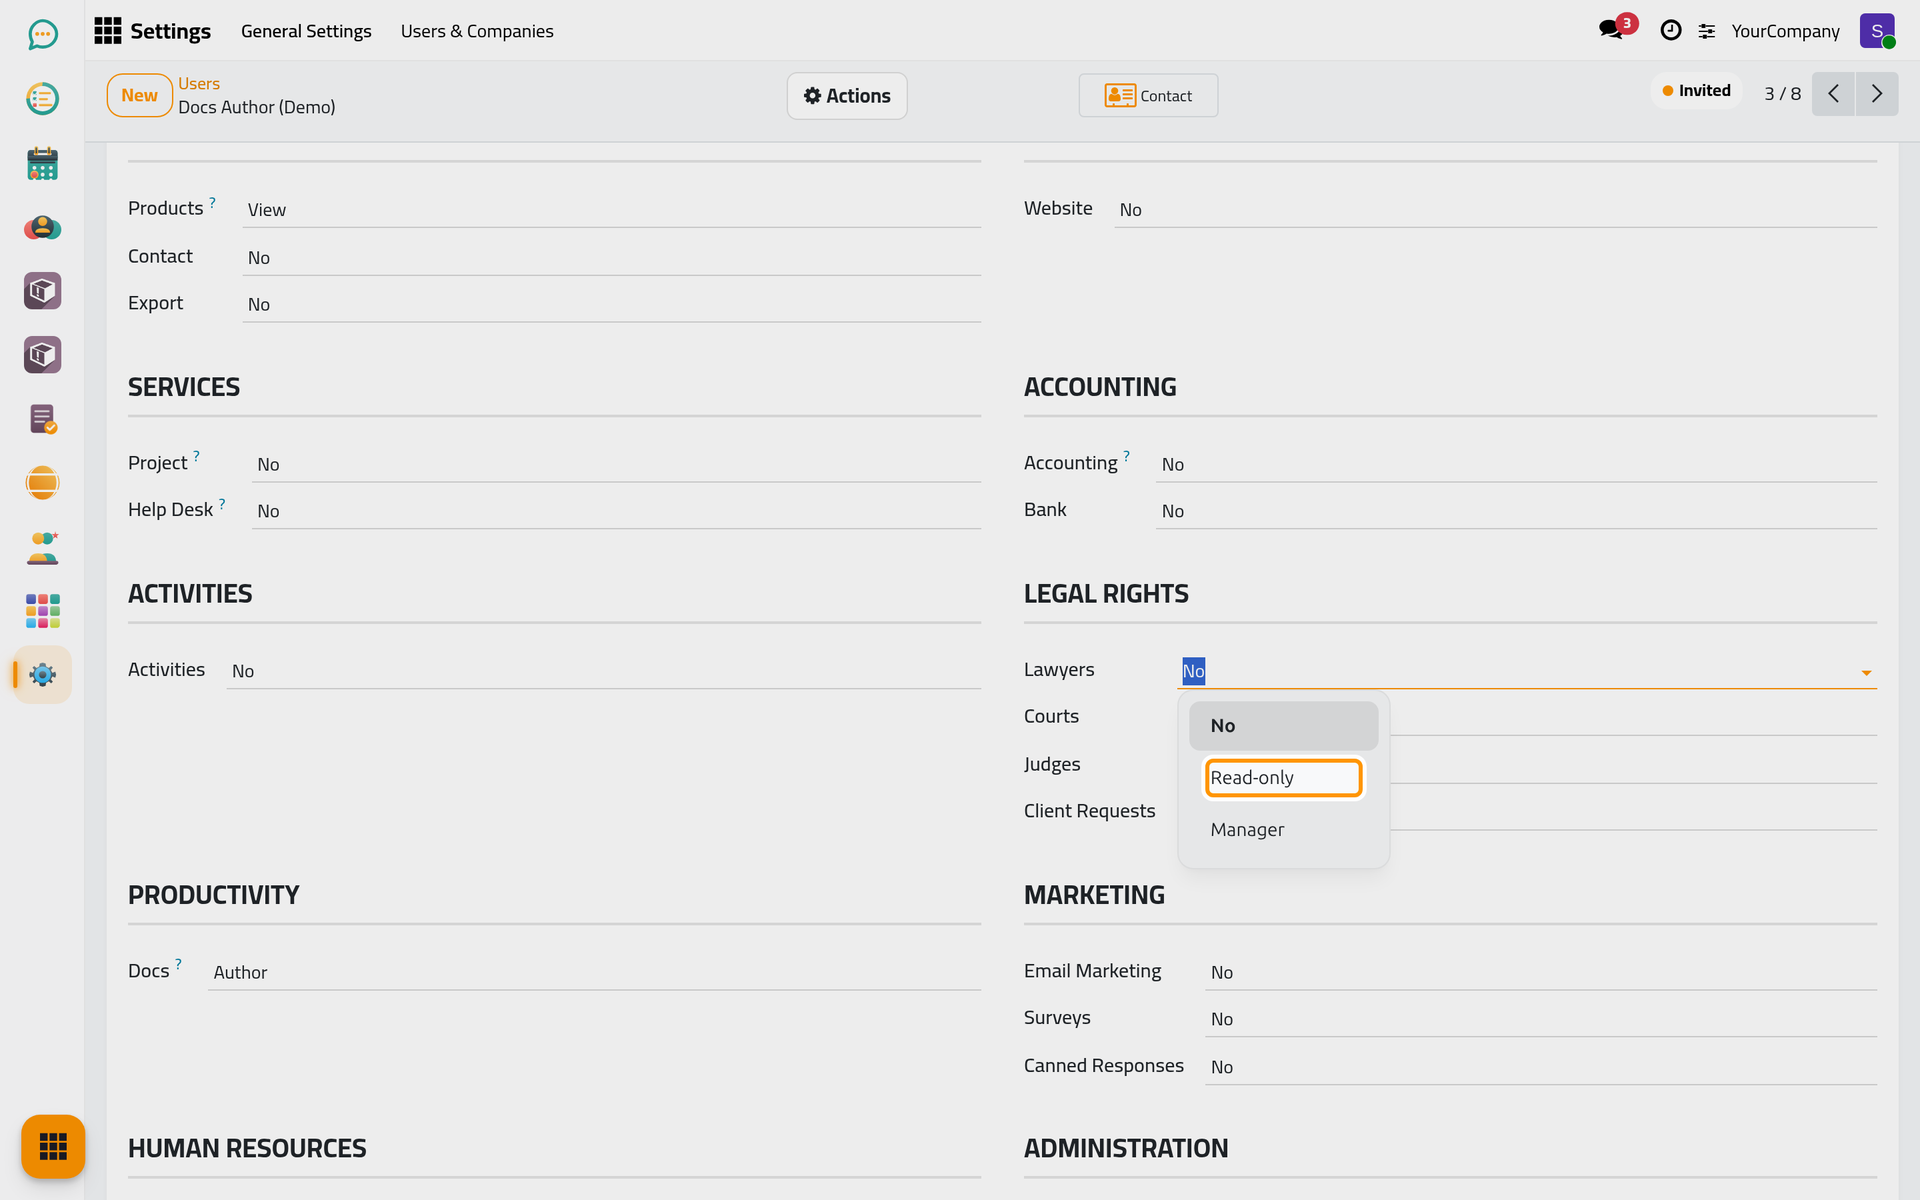Select Manager in the Lawyers dropdown
Image resolution: width=1920 pixels, height=1200 pixels.
tap(1283, 830)
